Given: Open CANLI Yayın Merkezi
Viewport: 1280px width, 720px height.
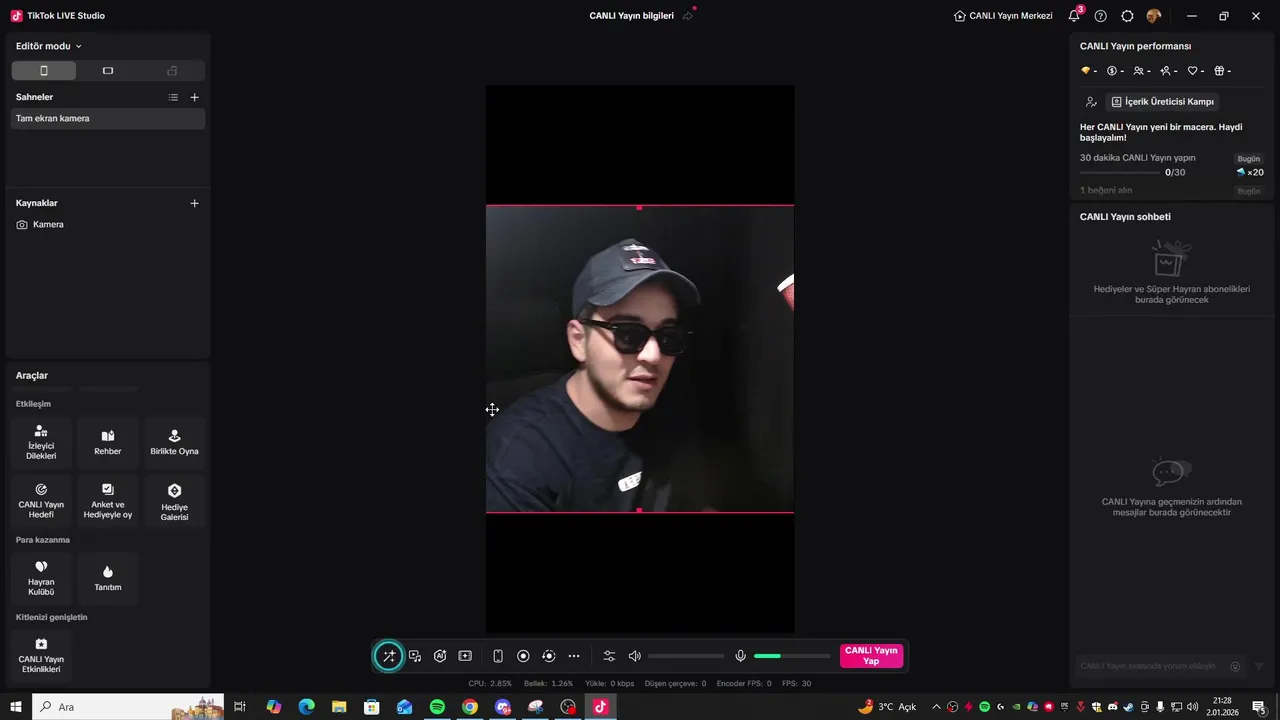Looking at the screenshot, I should tap(1003, 16).
